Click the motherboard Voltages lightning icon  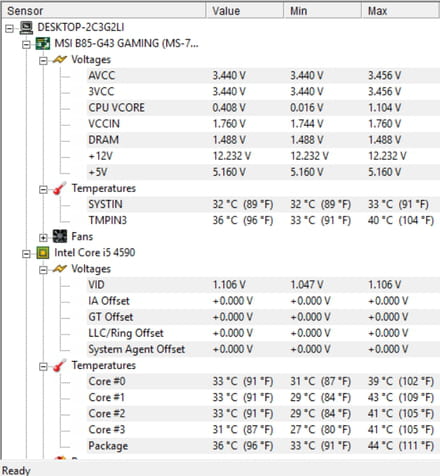click(x=60, y=60)
